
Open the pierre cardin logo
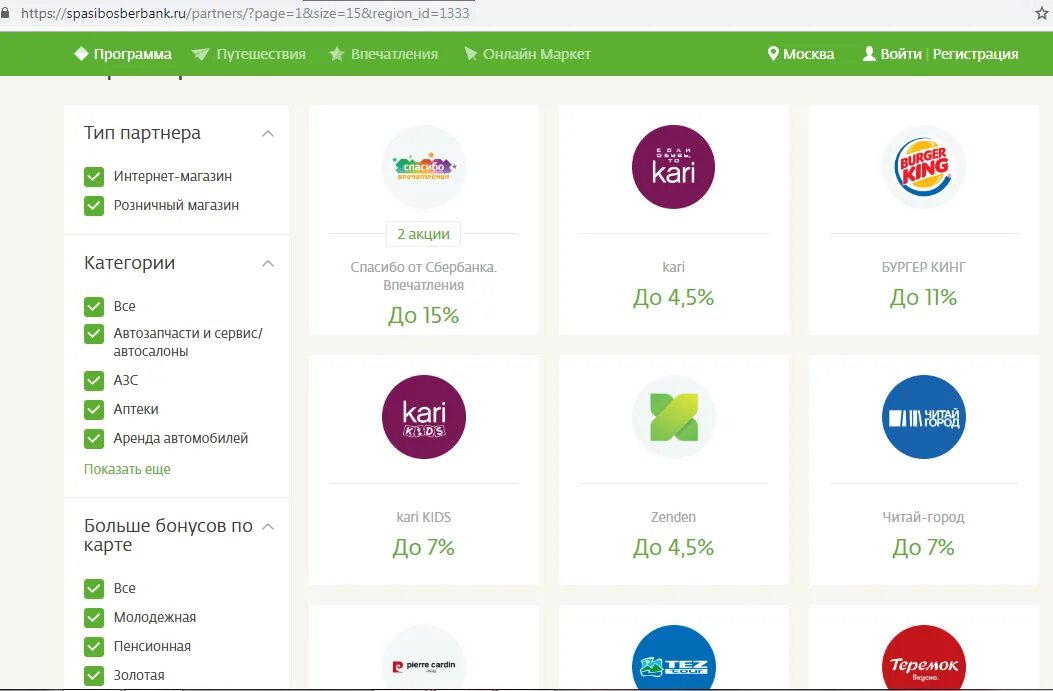[x=424, y=658]
